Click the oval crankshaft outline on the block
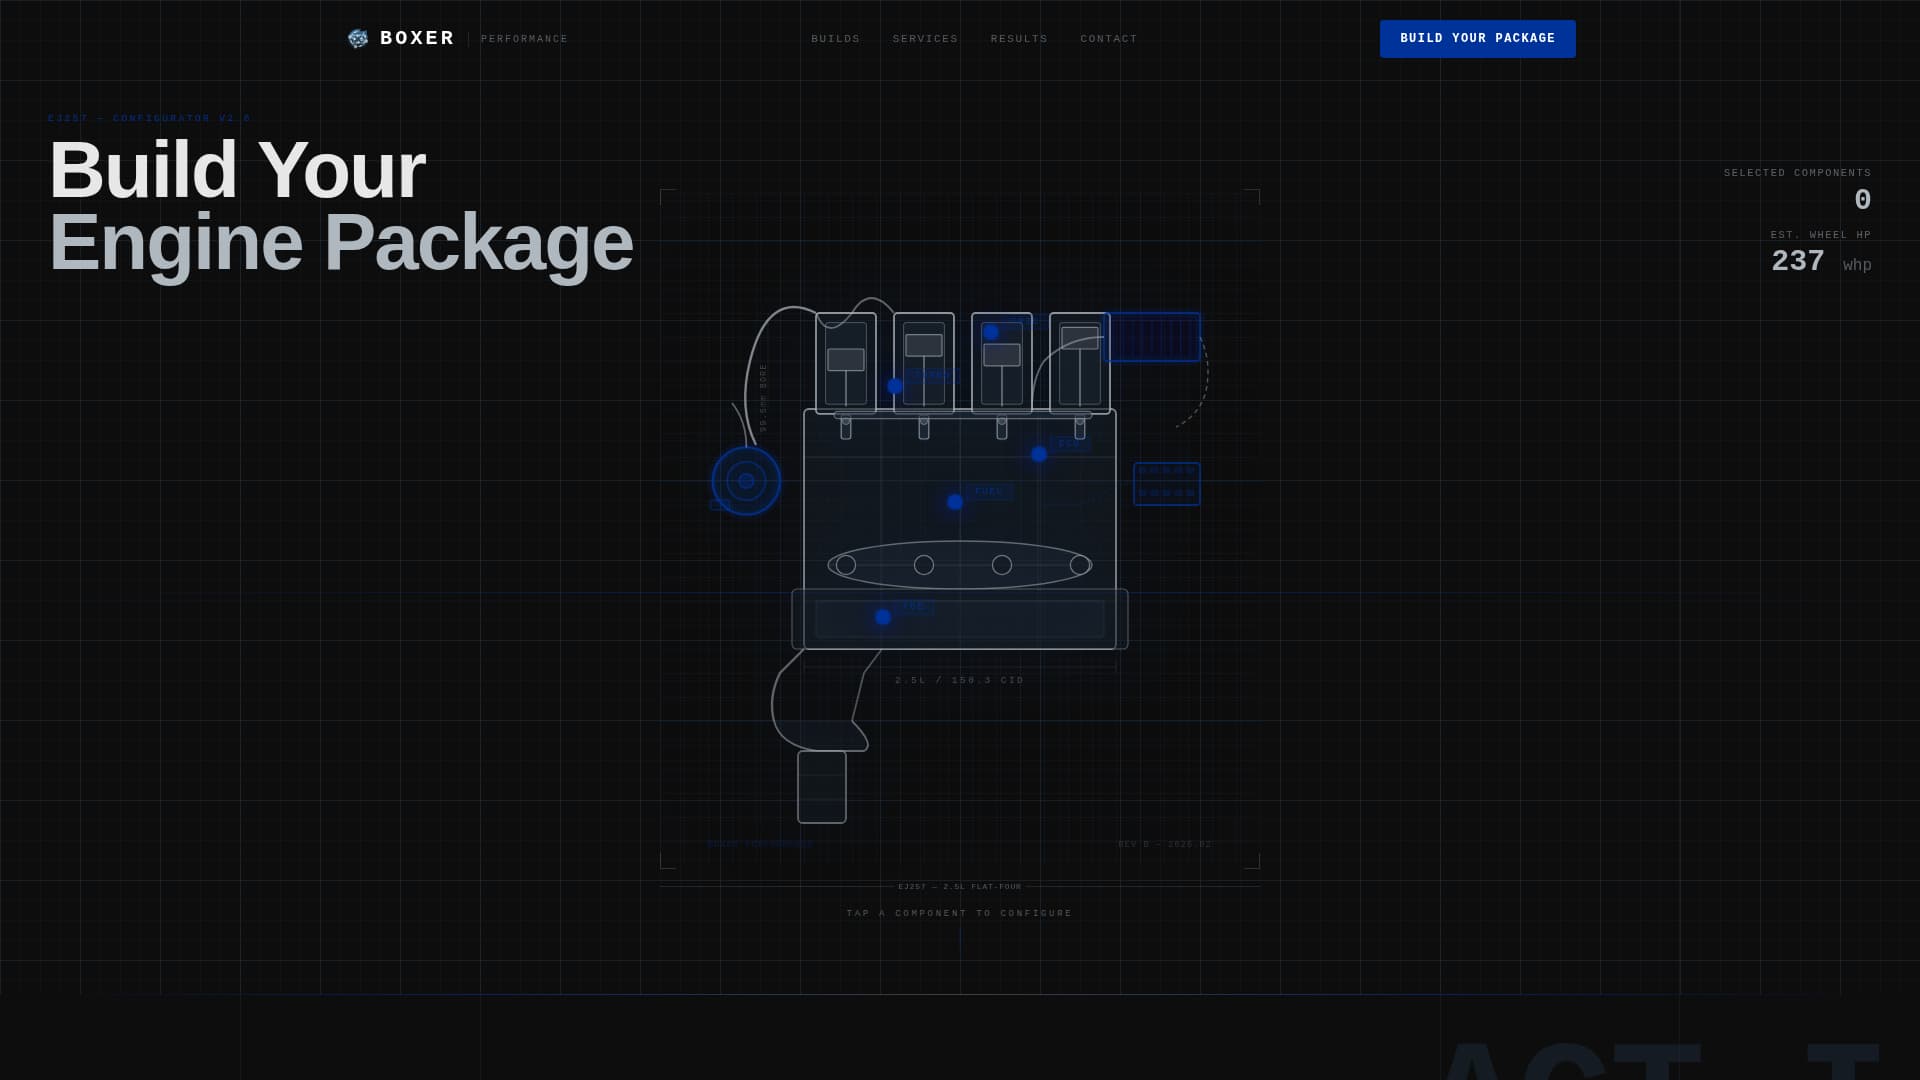 click(960, 565)
